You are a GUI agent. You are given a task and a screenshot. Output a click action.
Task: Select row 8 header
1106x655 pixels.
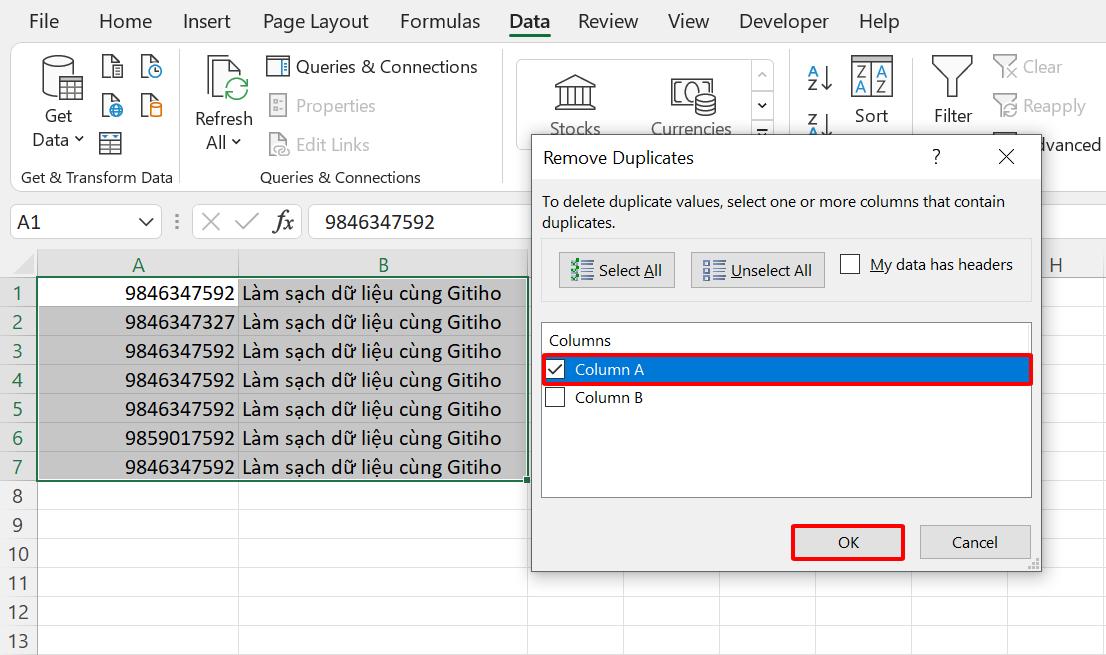pos(18,496)
